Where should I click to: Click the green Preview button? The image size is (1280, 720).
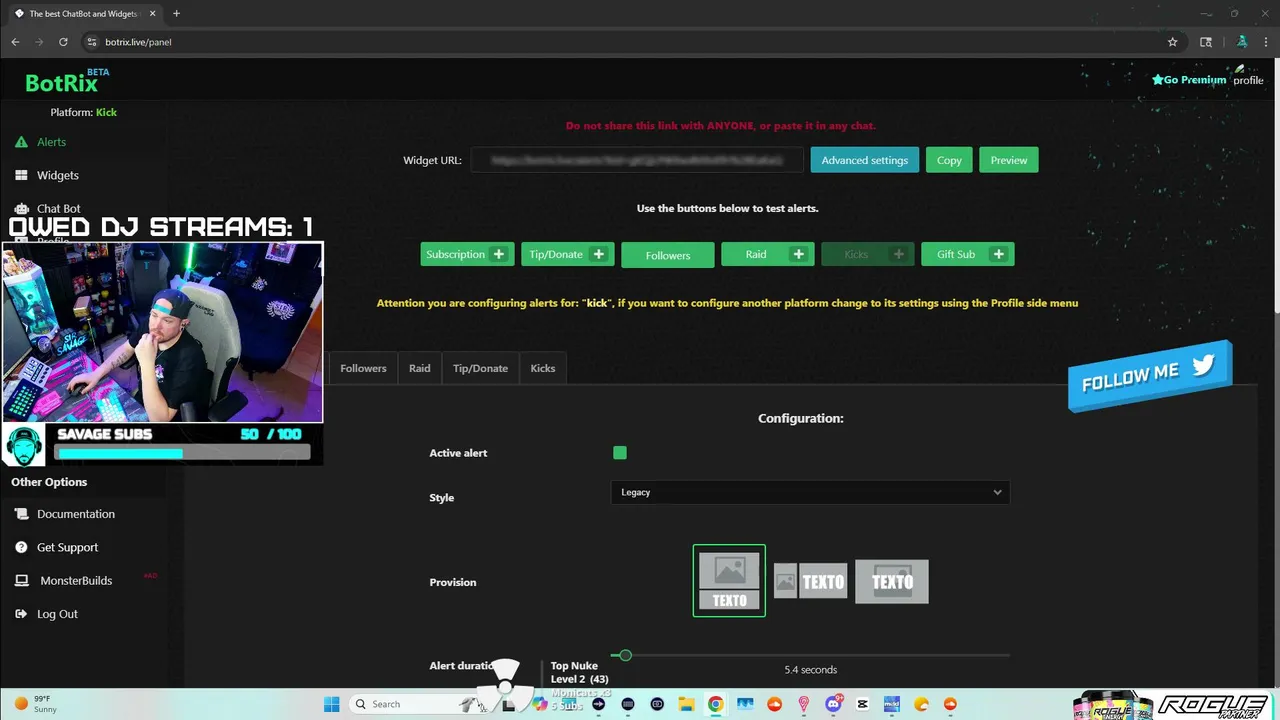pos(1009,160)
